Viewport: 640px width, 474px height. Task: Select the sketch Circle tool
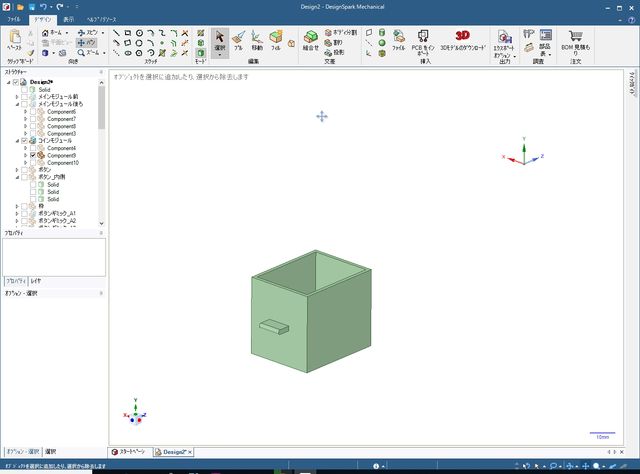pyautogui.click(x=139, y=33)
